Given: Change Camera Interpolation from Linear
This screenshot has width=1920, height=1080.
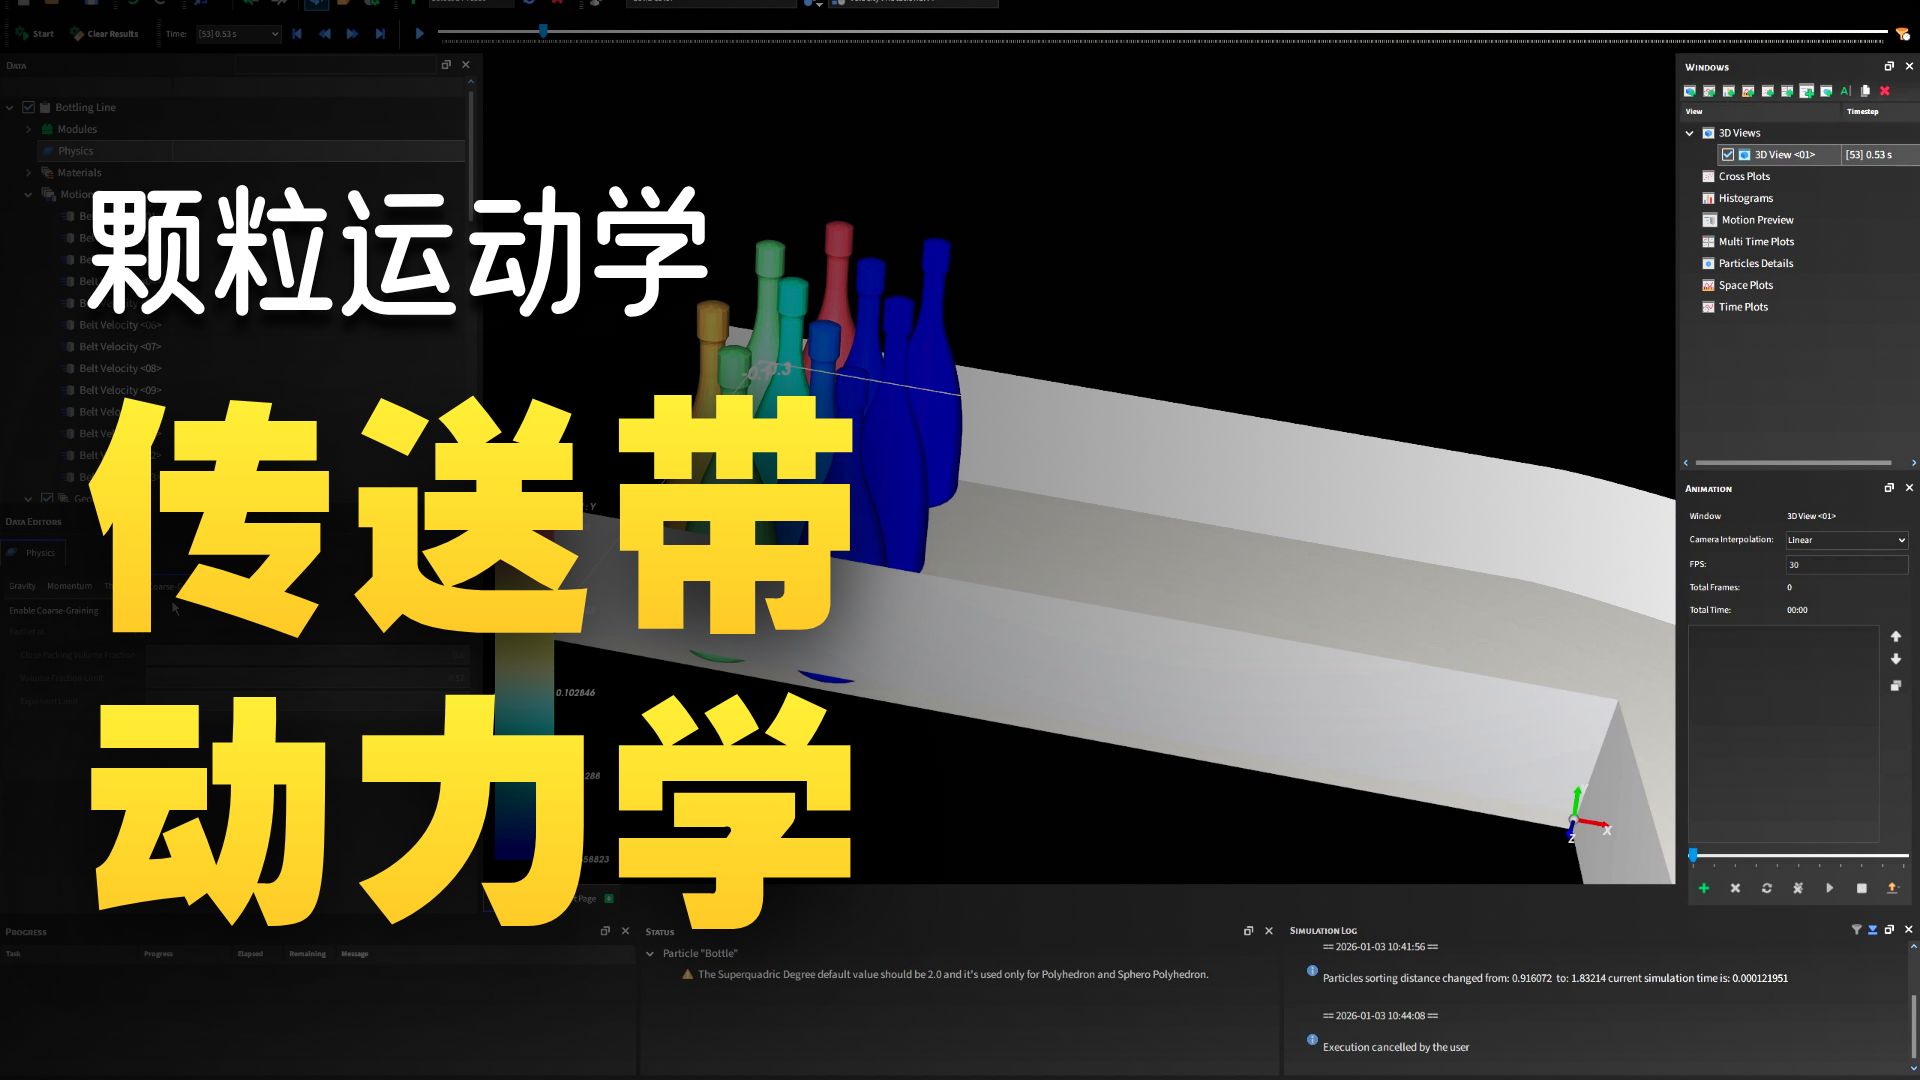Looking at the screenshot, I should pos(1845,539).
